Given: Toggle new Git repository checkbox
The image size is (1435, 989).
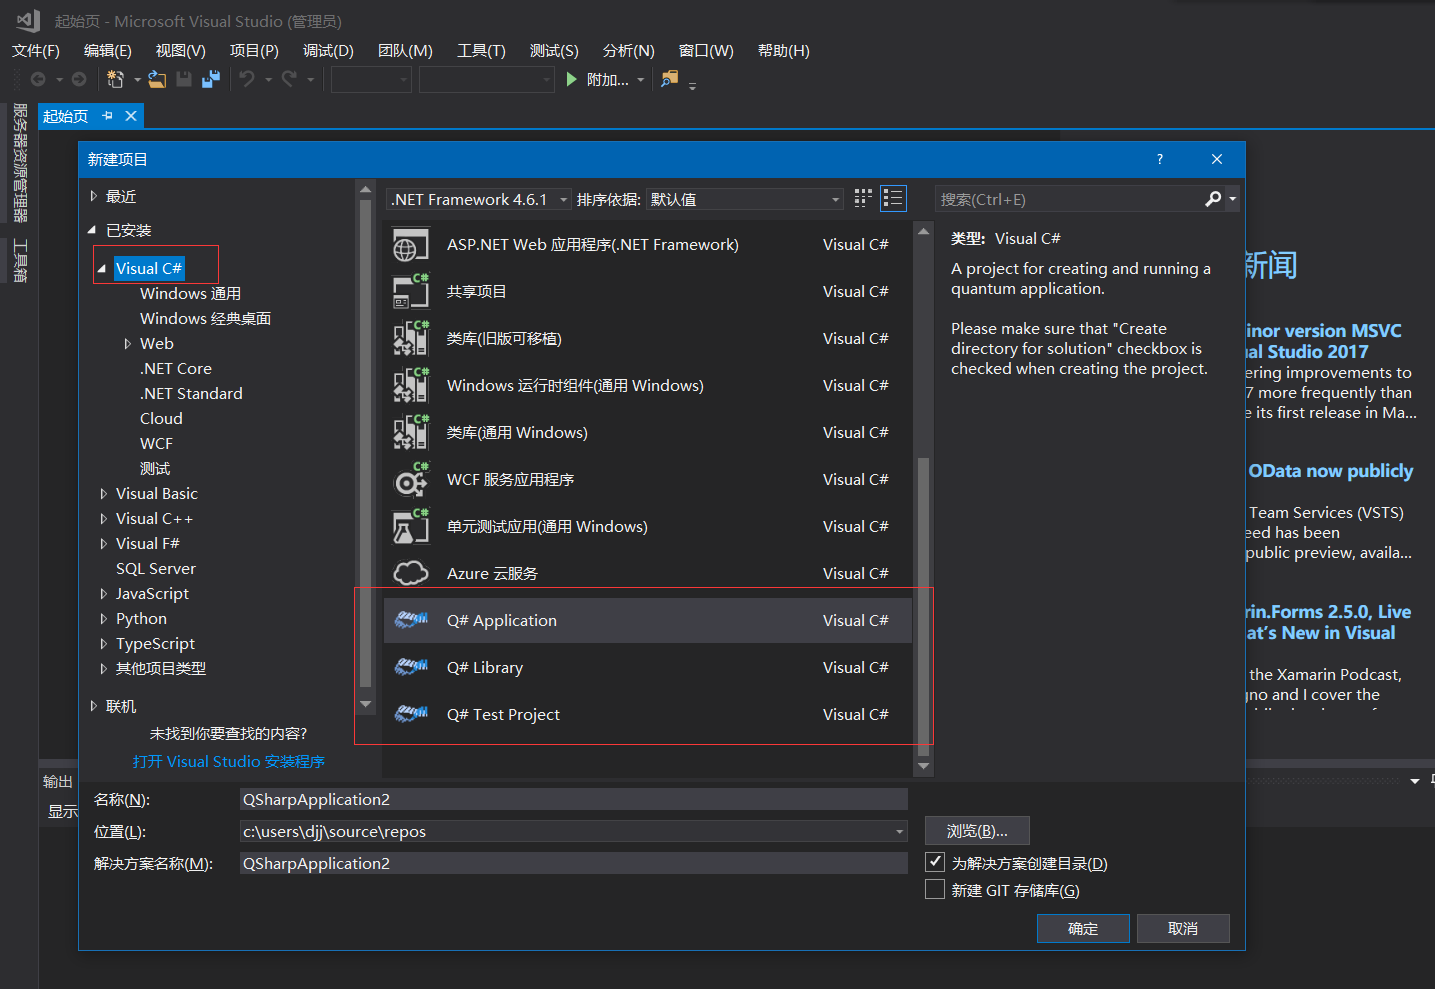Looking at the screenshot, I should 935,889.
